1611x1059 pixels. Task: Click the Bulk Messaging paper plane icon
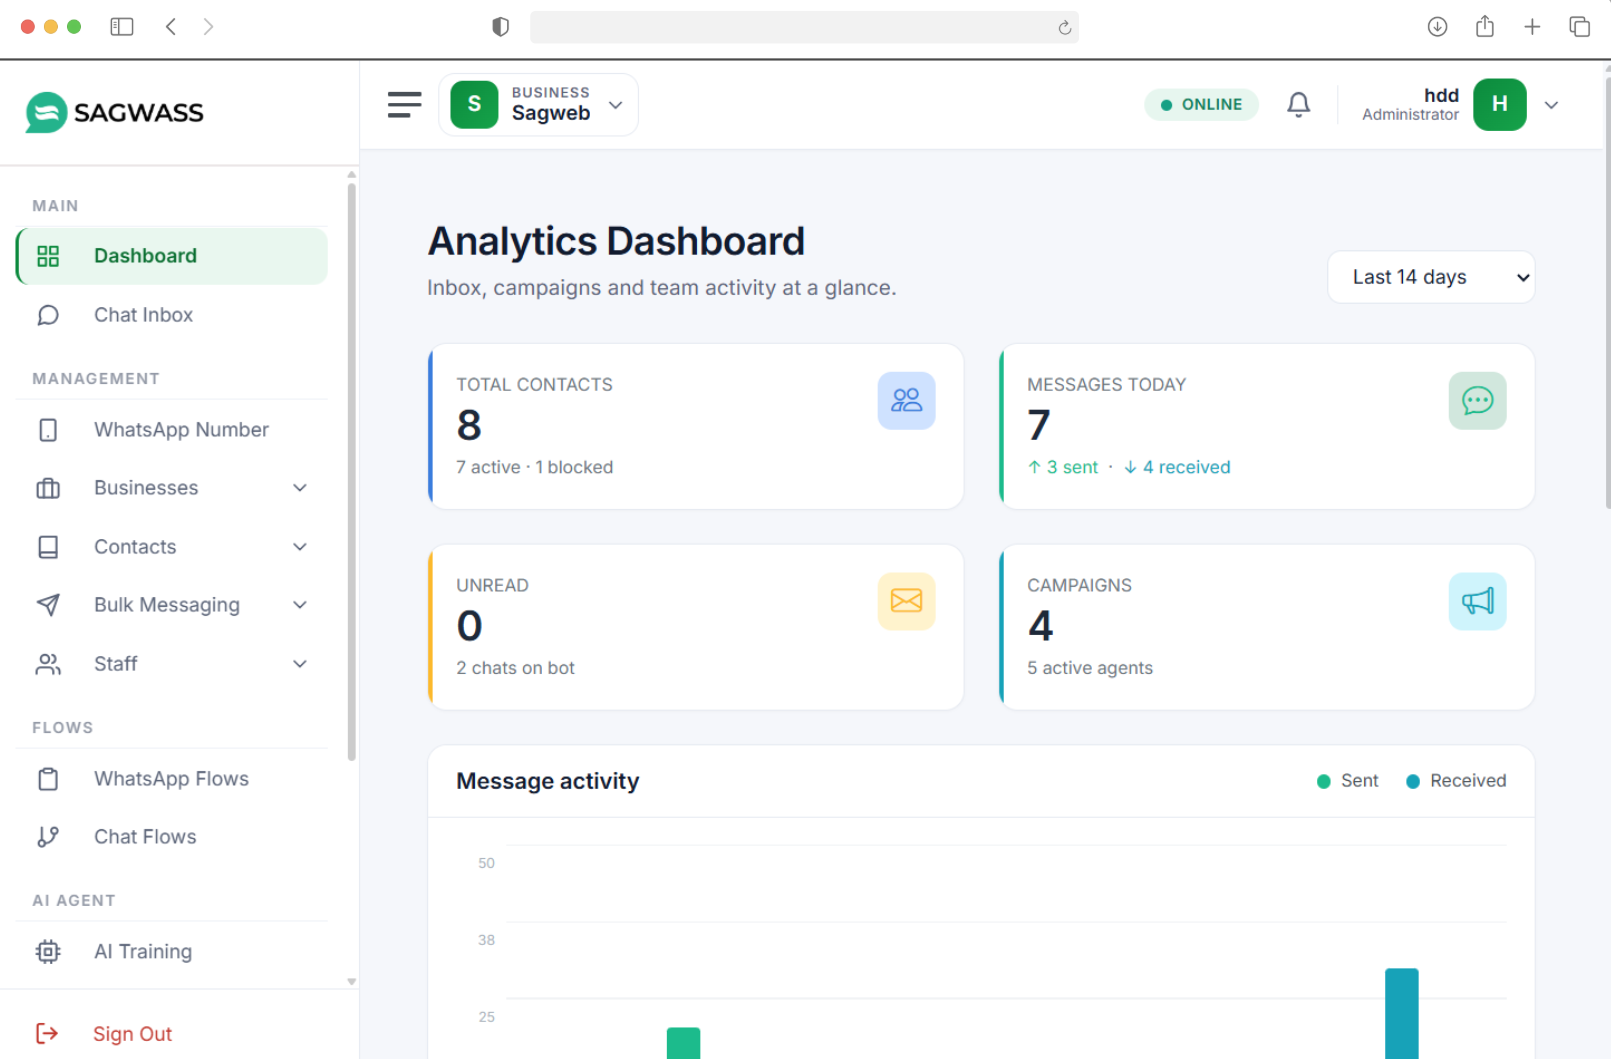(x=48, y=605)
